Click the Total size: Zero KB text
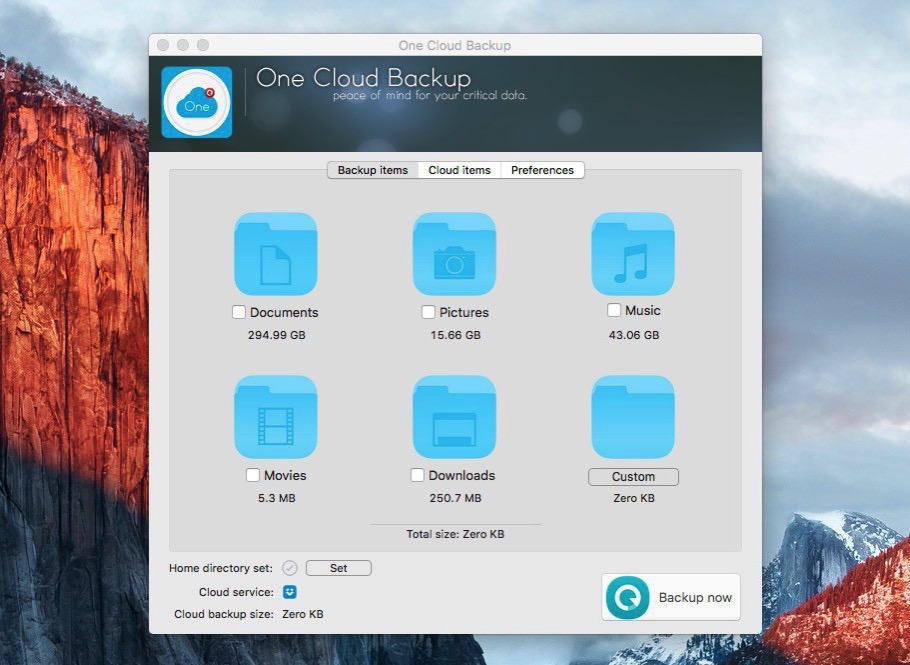 click(x=456, y=534)
